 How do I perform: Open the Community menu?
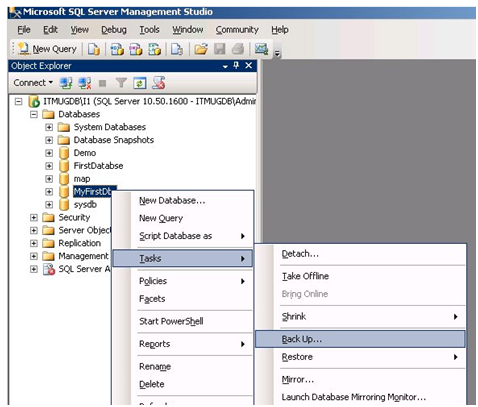click(237, 30)
